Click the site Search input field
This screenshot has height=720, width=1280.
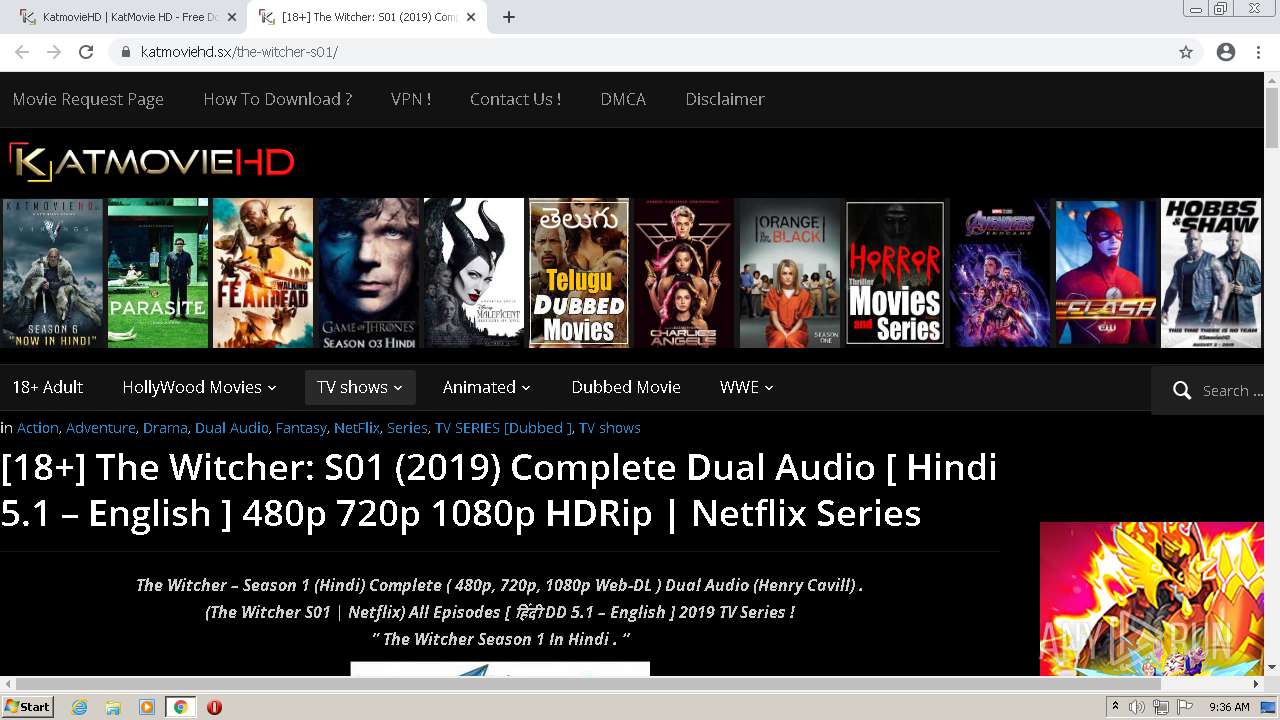tap(1233, 391)
